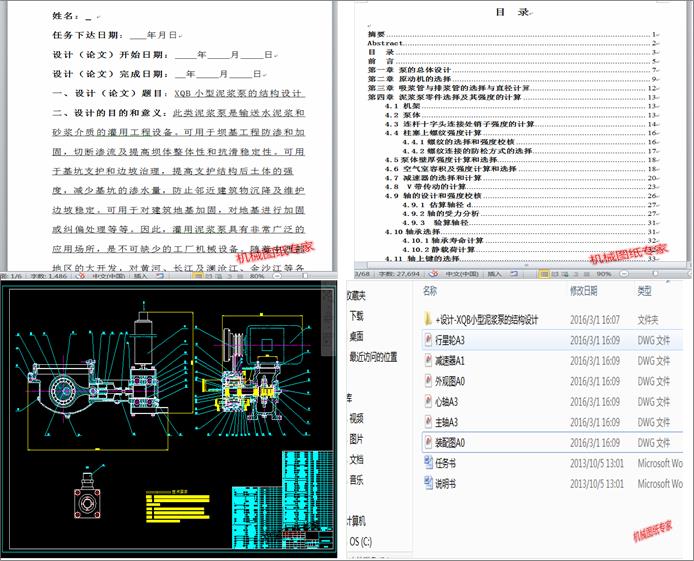The height and width of the screenshot is (561, 694).
Task: Click the 90% zoom level in right Word
Action: pyautogui.click(x=604, y=274)
